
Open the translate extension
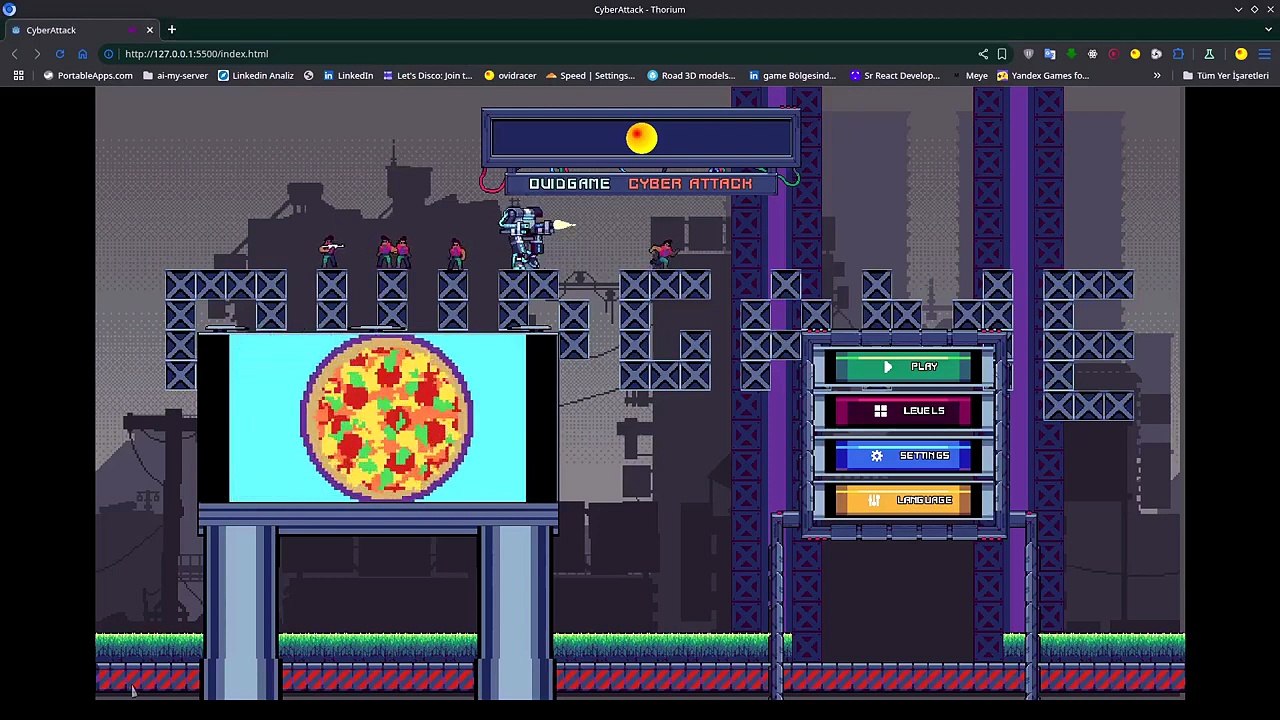(x=1049, y=54)
